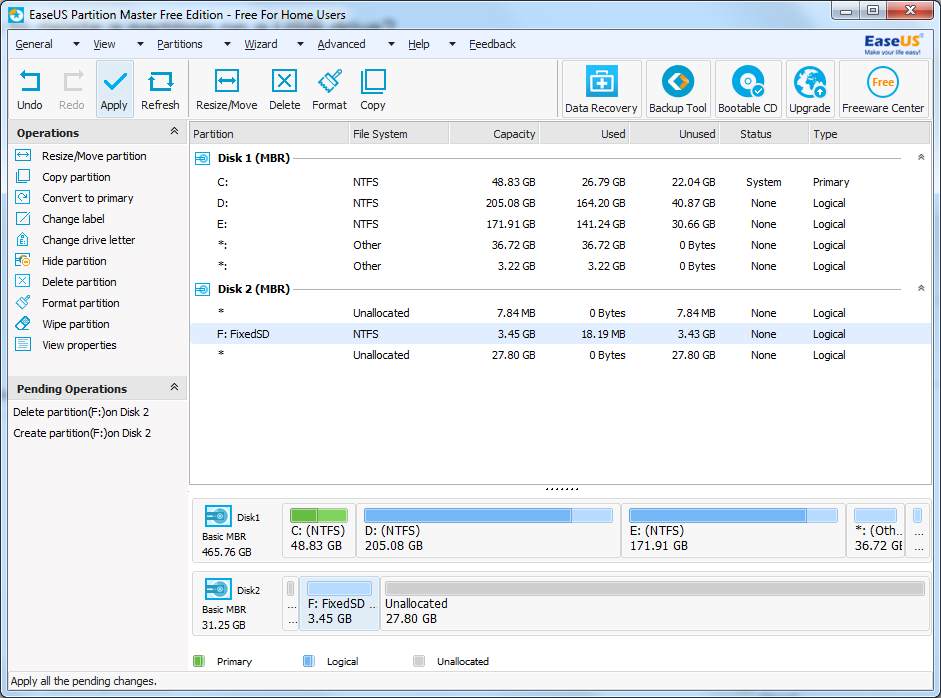Viewport: 941px width, 698px height.
Task: Open the Help menu dropdown arrow
Action: (452, 44)
